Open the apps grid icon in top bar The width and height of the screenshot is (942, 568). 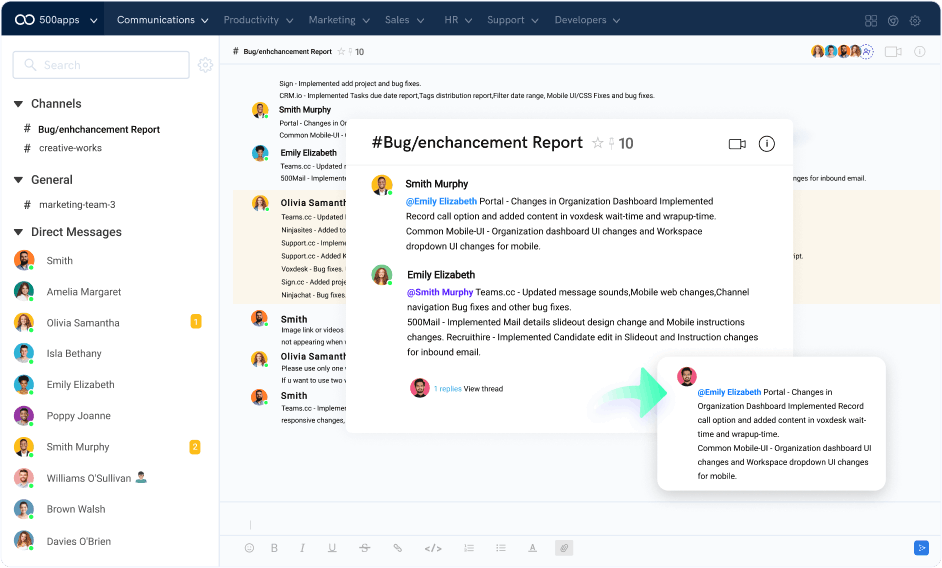(871, 20)
